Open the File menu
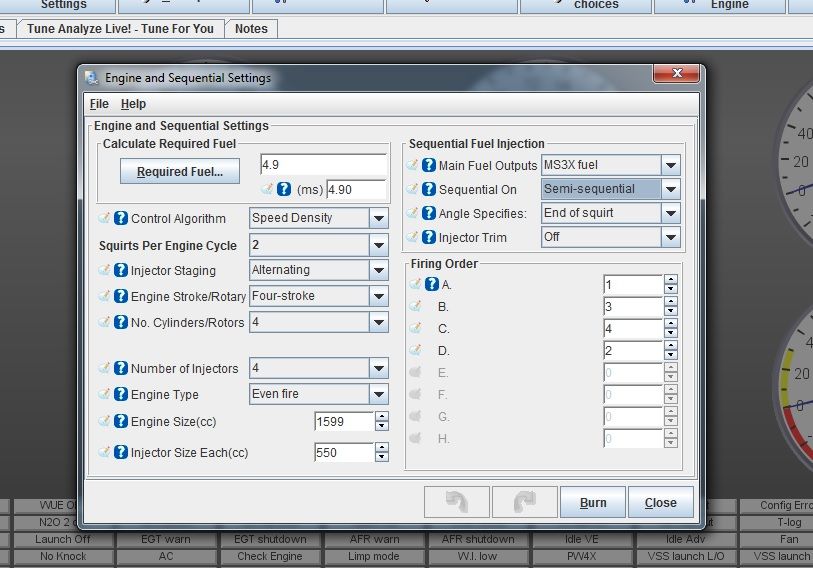The height and width of the screenshot is (568, 813). tap(99, 104)
